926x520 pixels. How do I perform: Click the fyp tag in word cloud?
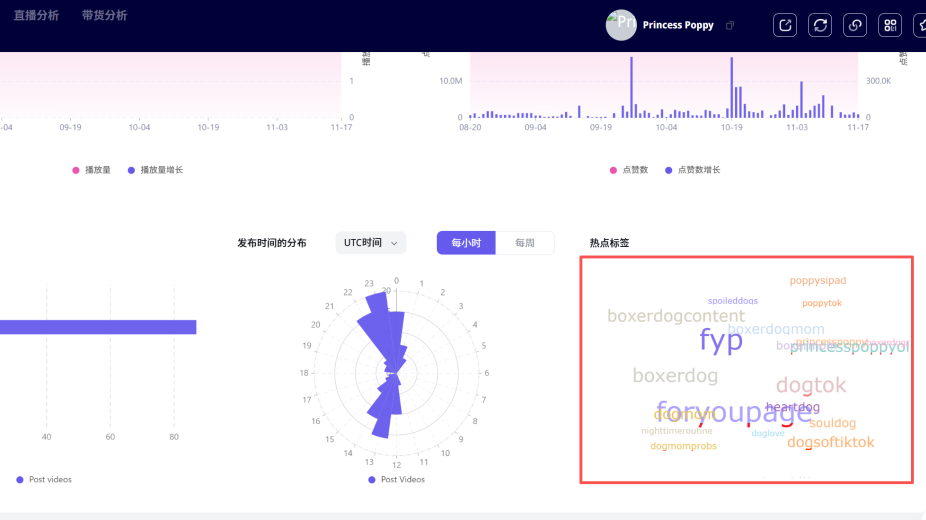coord(720,341)
